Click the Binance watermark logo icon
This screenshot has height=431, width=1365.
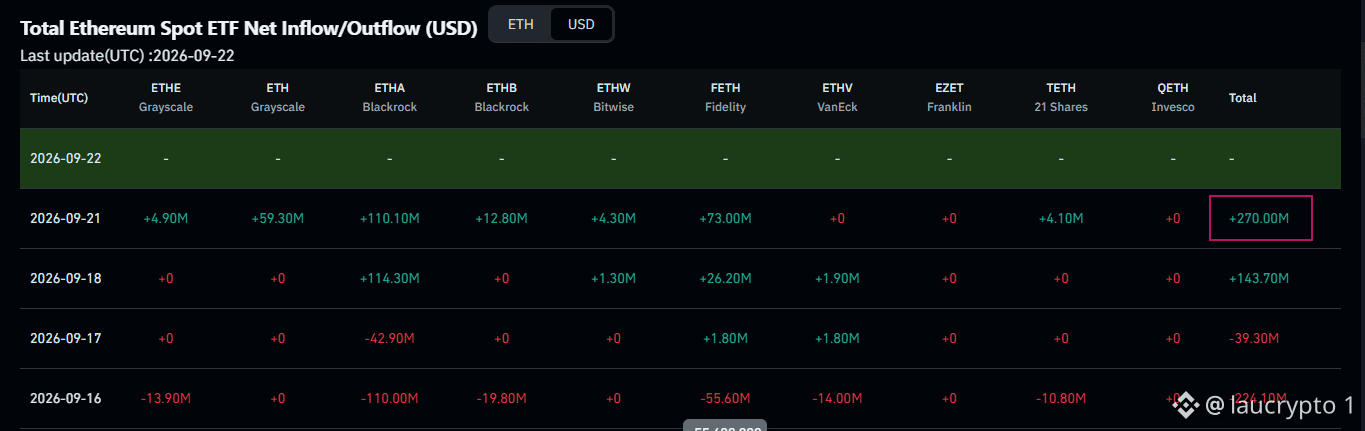point(1185,405)
